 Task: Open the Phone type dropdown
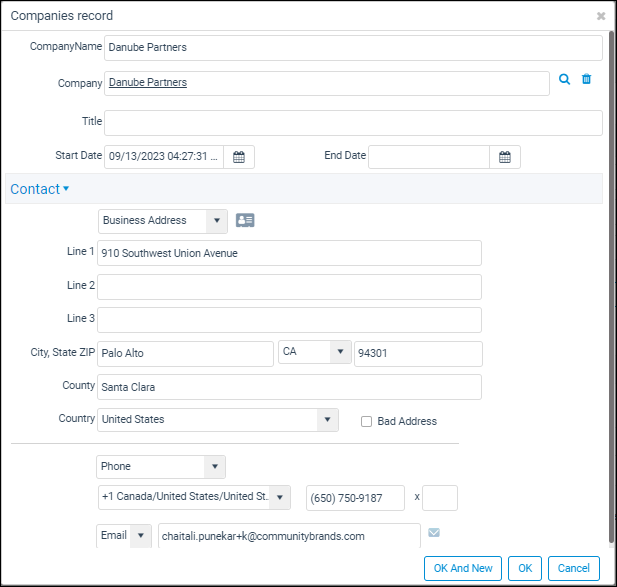tap(161, 467)
